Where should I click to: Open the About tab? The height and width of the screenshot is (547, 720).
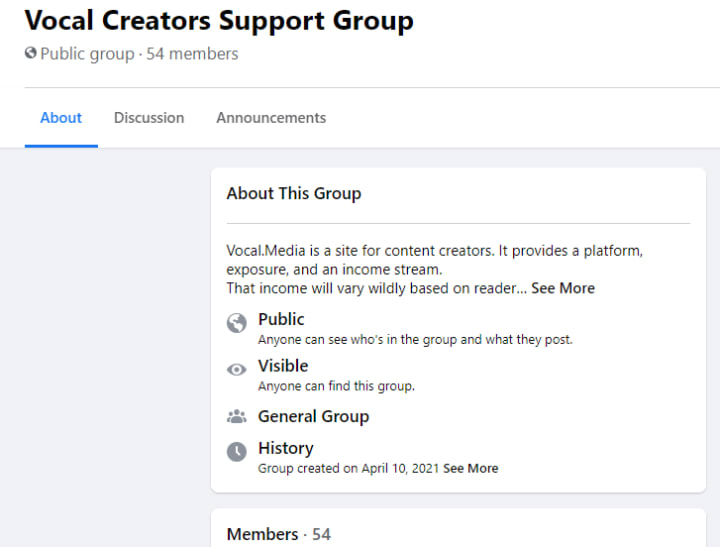point(61,118)
